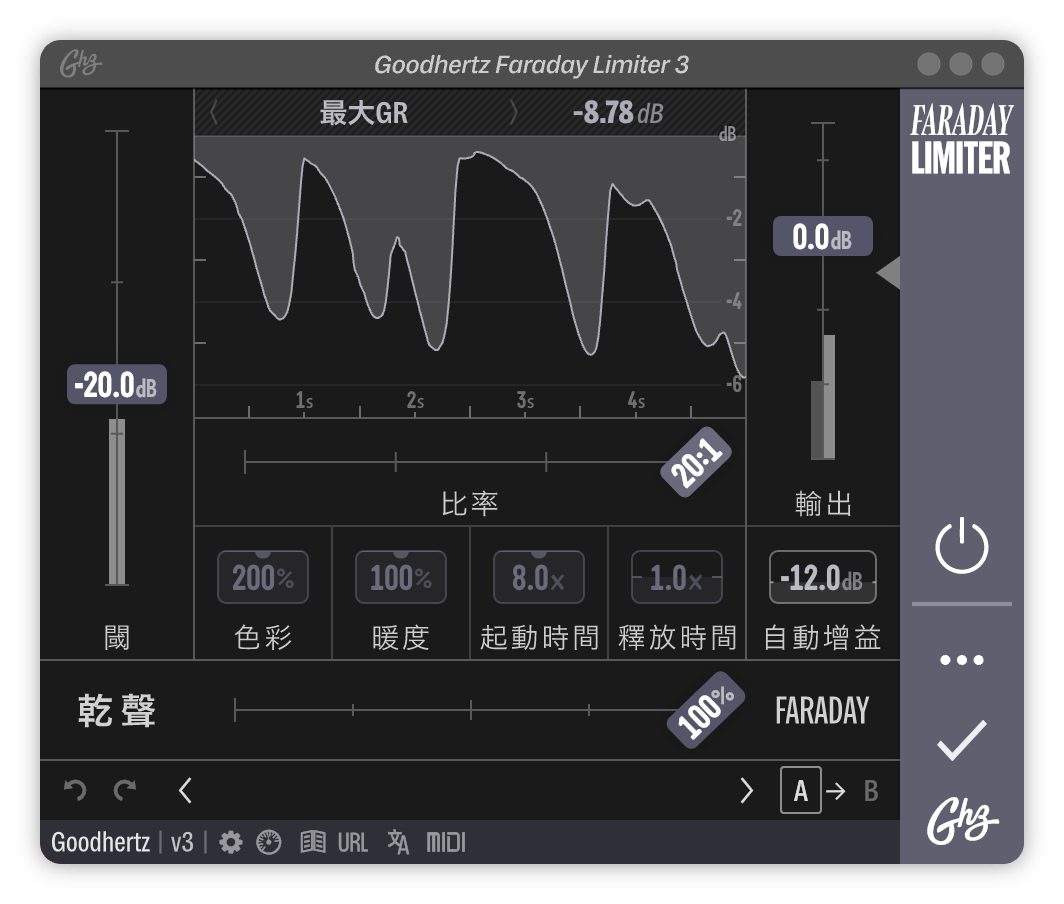
Task: Click the 100% dry/wet mix handle
Action: pos(706,710)
